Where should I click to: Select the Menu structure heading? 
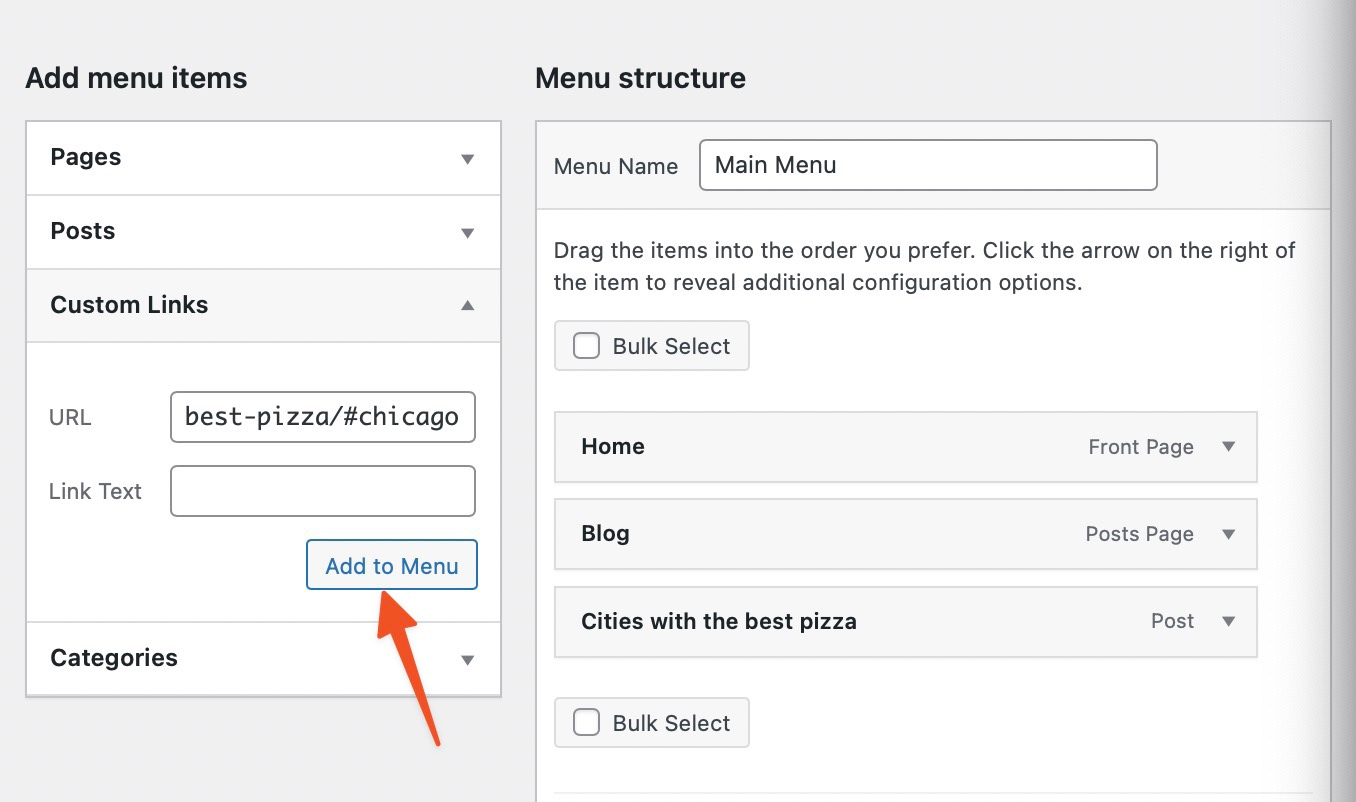click(640, 78)
